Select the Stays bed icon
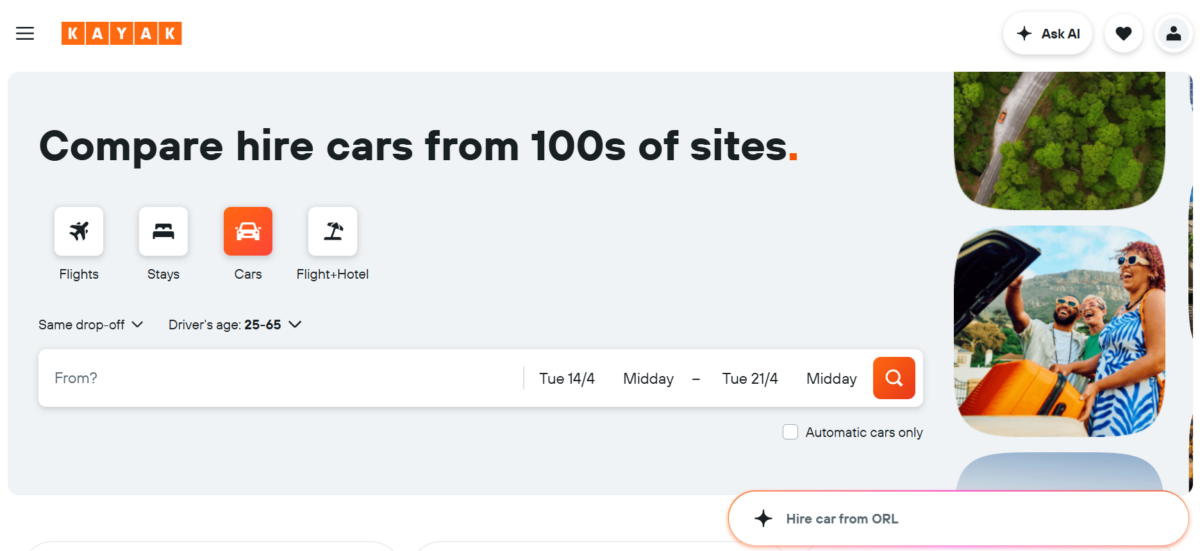 [163, 232]
